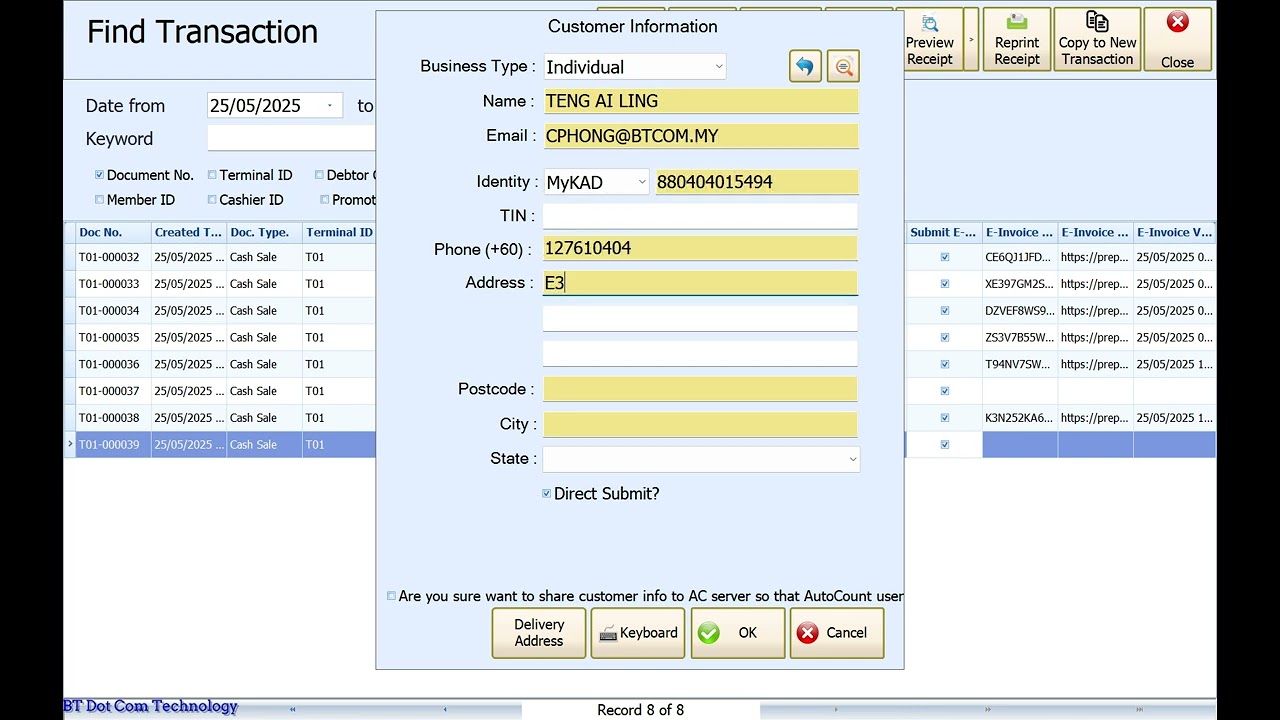
Task: Toggle Submit E-Invoice checkbox for T01-000039 row
Action: [945, 445]
